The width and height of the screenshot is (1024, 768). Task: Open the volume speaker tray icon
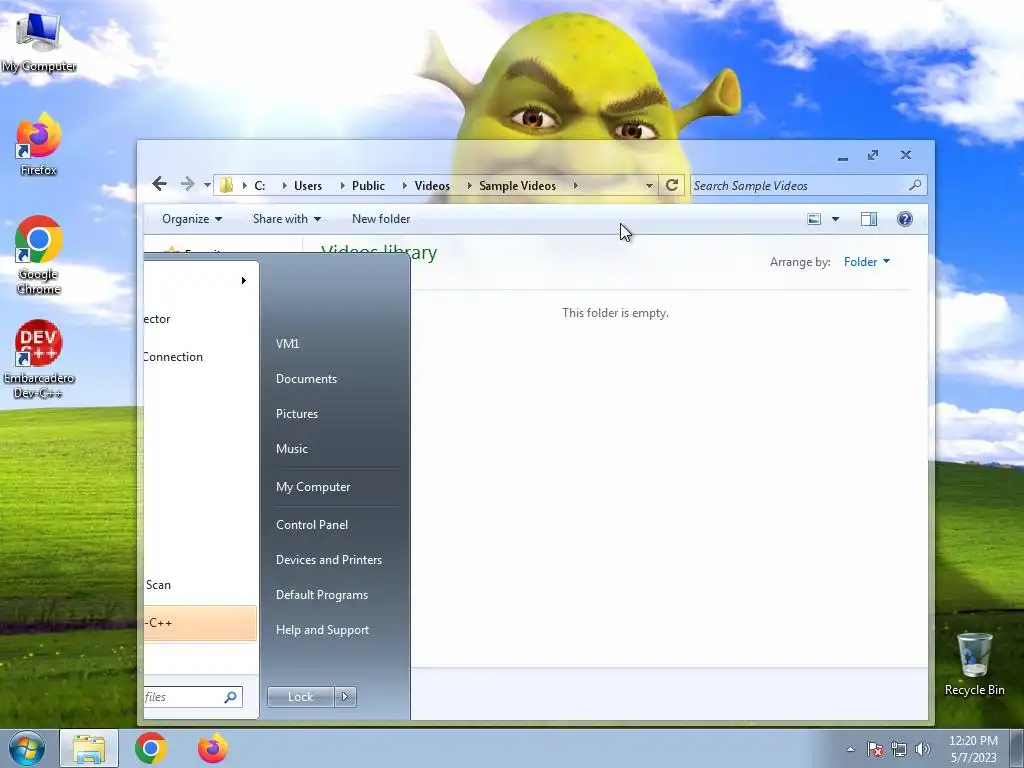click(923, 749)
